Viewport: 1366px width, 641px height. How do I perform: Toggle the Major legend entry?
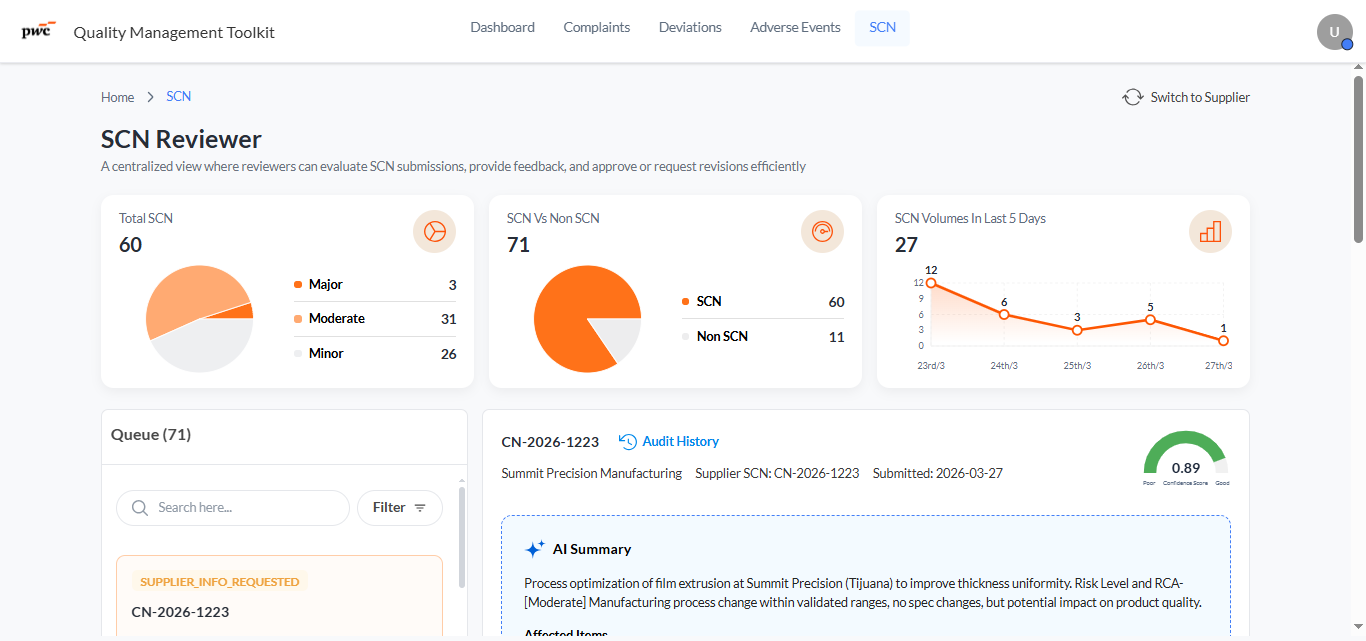(x=375, y=285)
